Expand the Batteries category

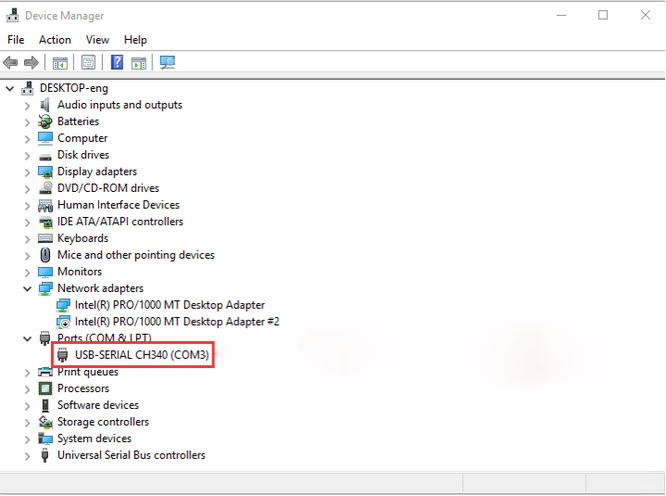click(27, 122)
